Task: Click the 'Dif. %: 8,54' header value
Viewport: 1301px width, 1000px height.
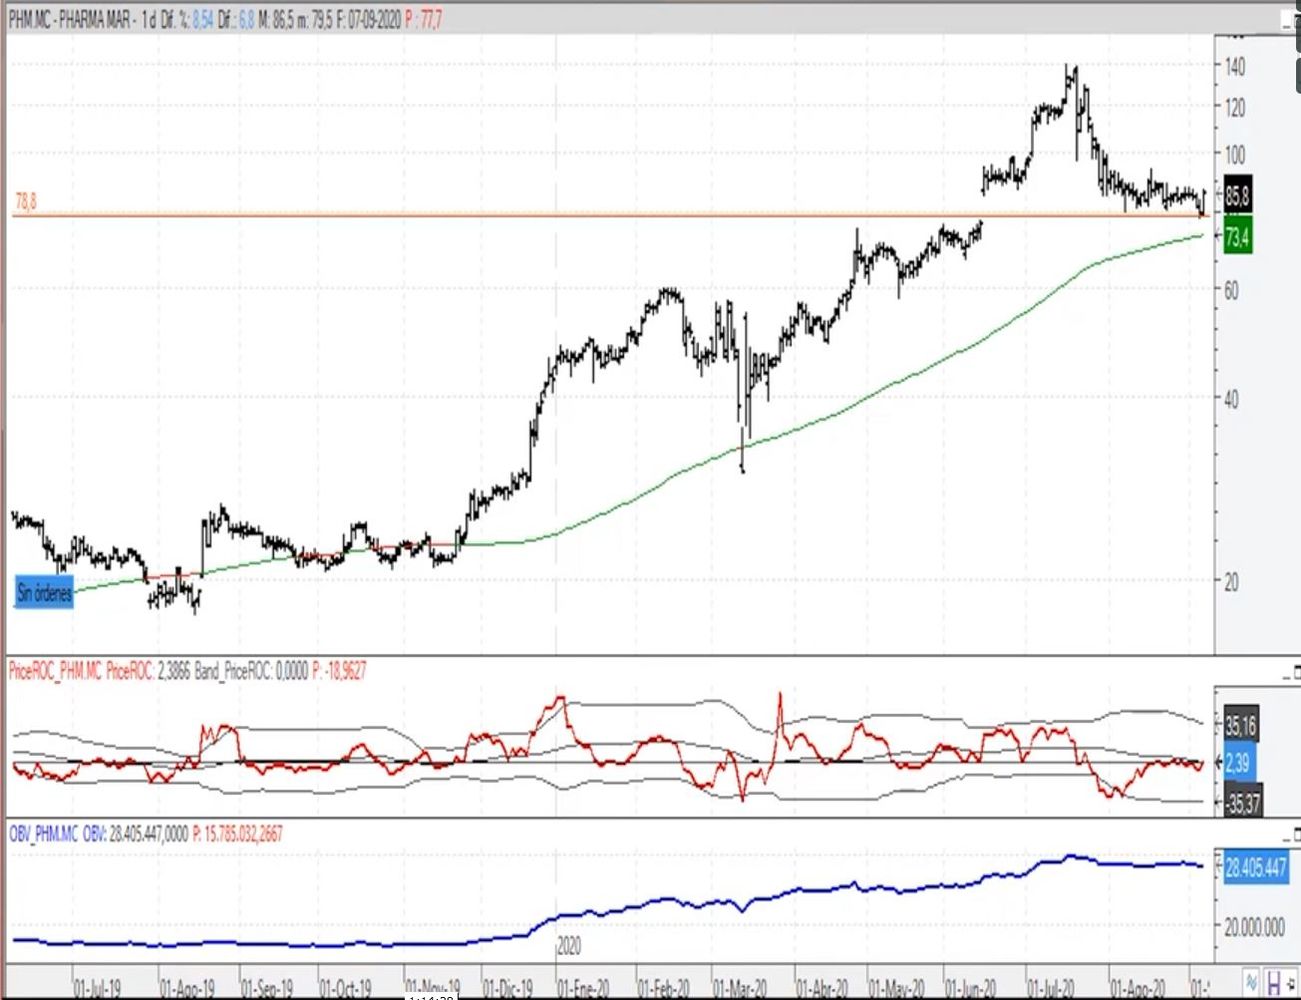Action: click(186, 19)
